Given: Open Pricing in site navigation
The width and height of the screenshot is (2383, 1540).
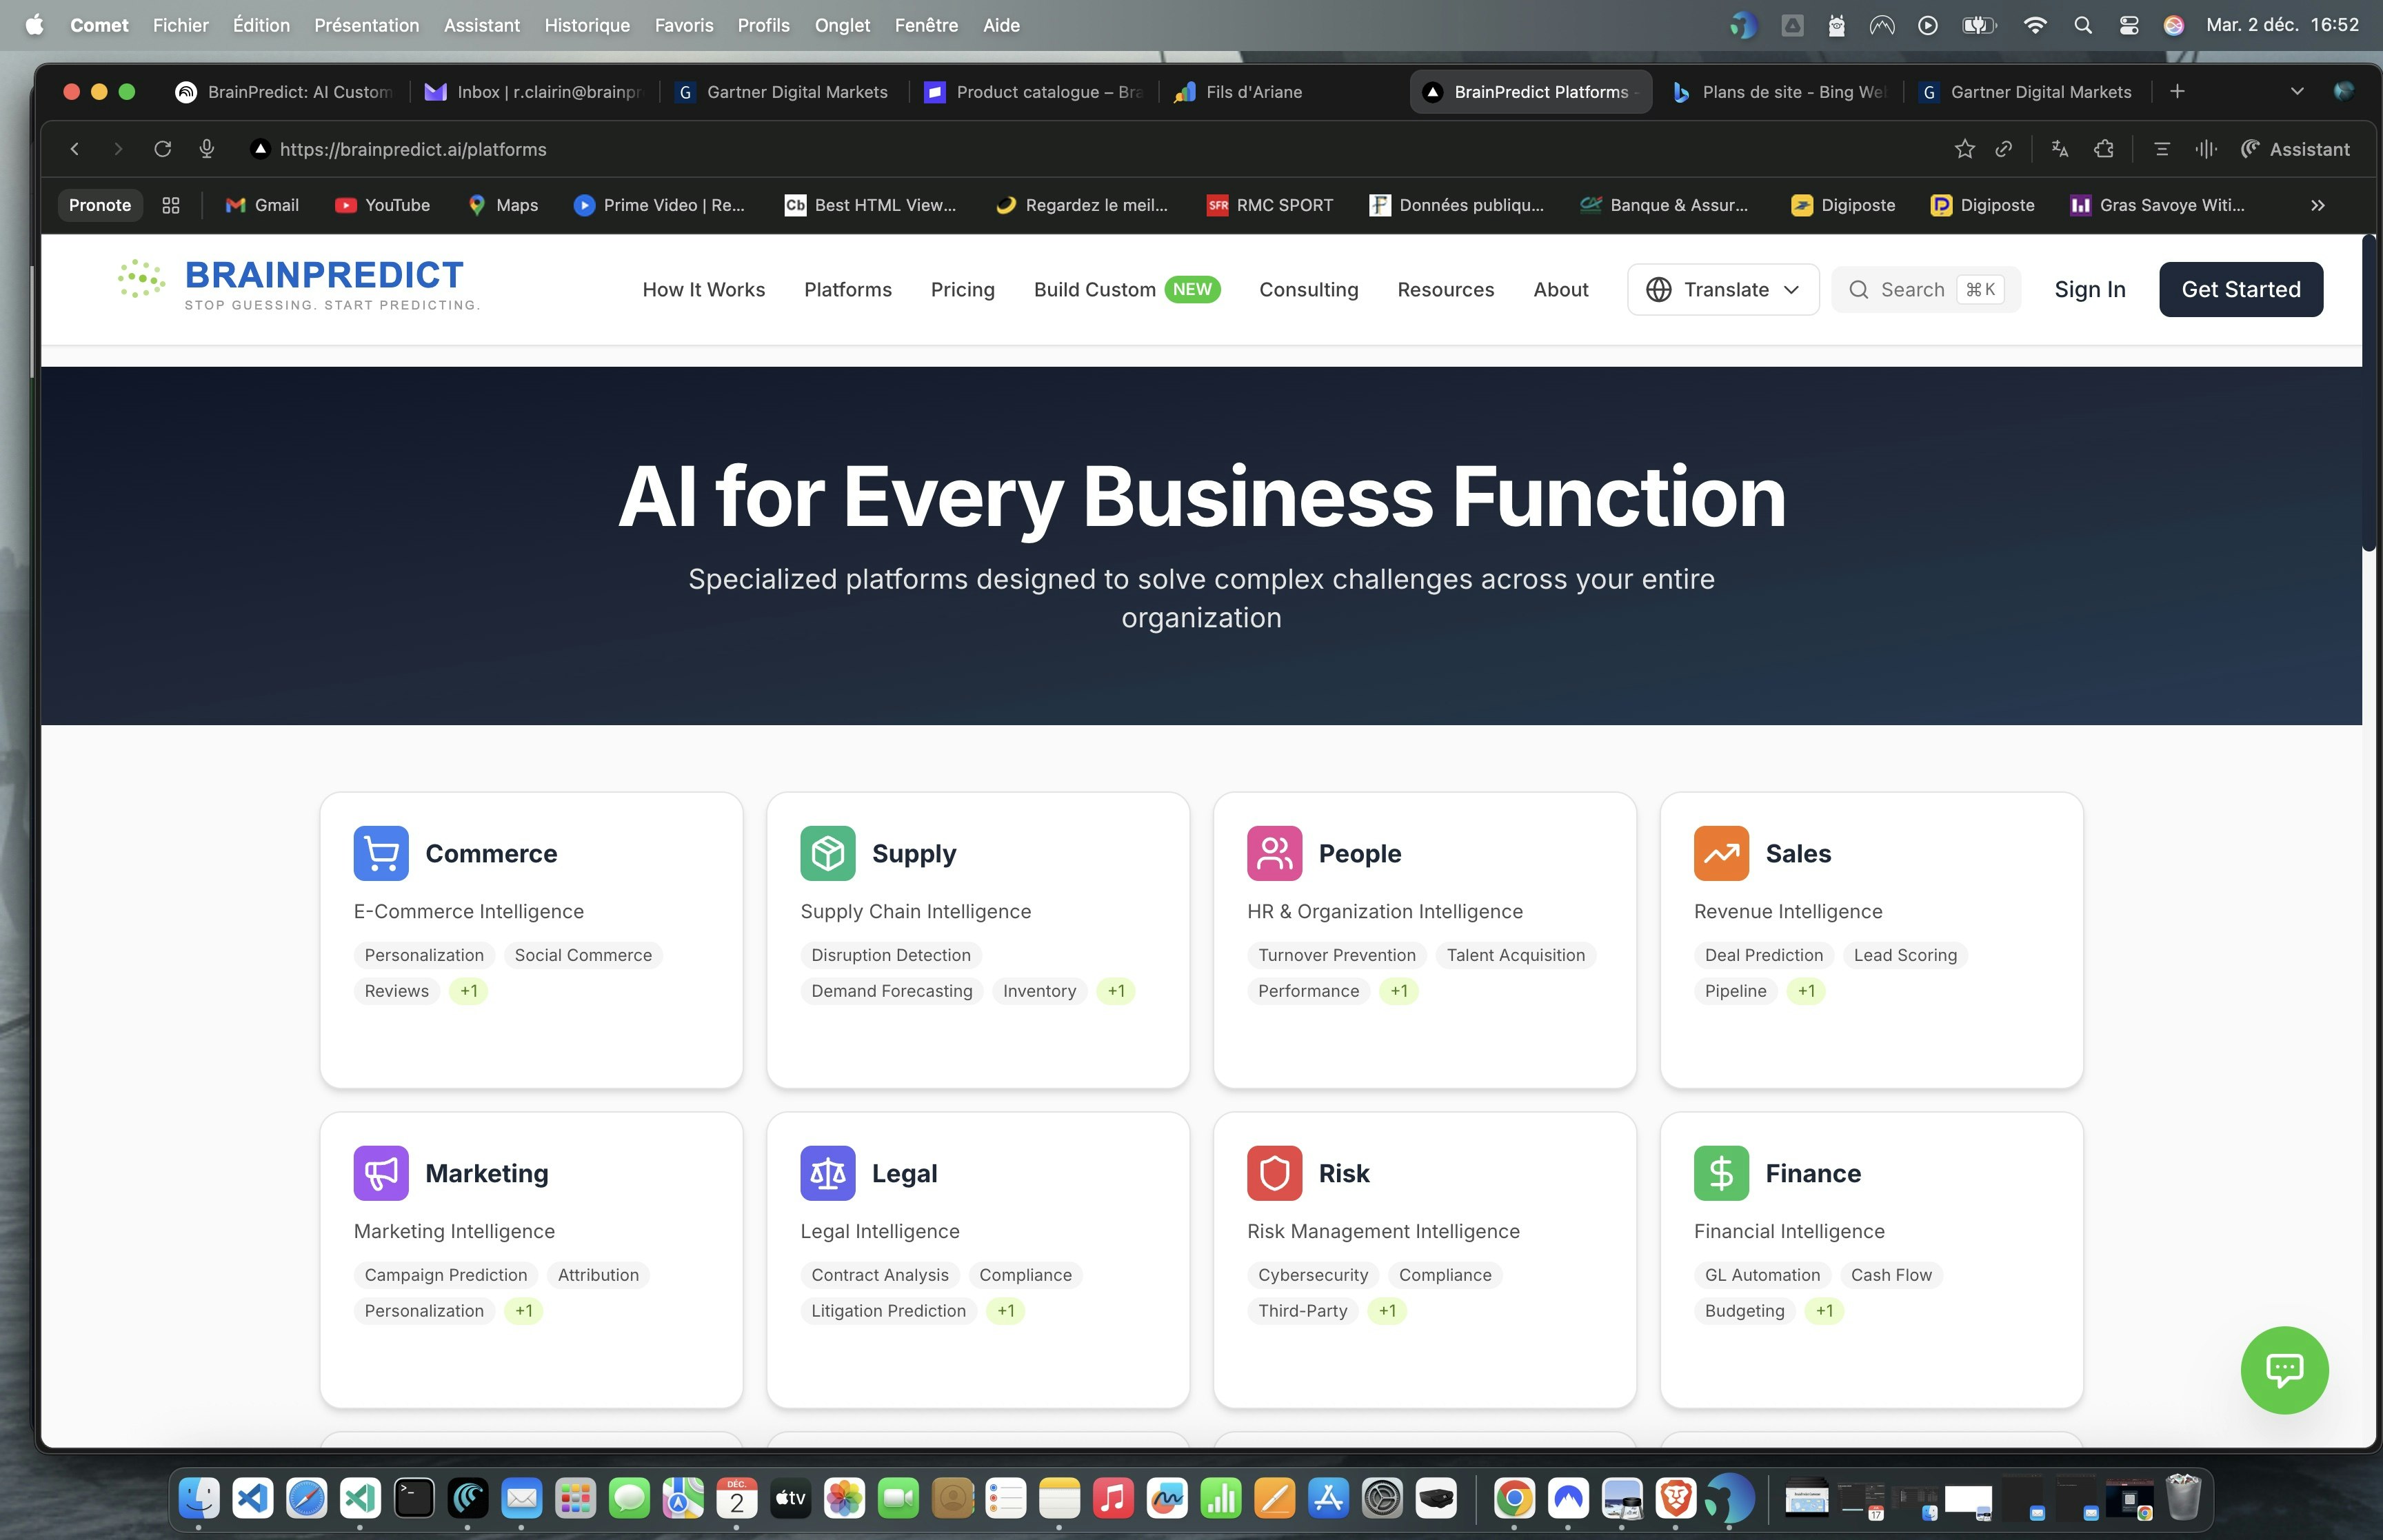Looking at the screenshot, I should [962, 289].
